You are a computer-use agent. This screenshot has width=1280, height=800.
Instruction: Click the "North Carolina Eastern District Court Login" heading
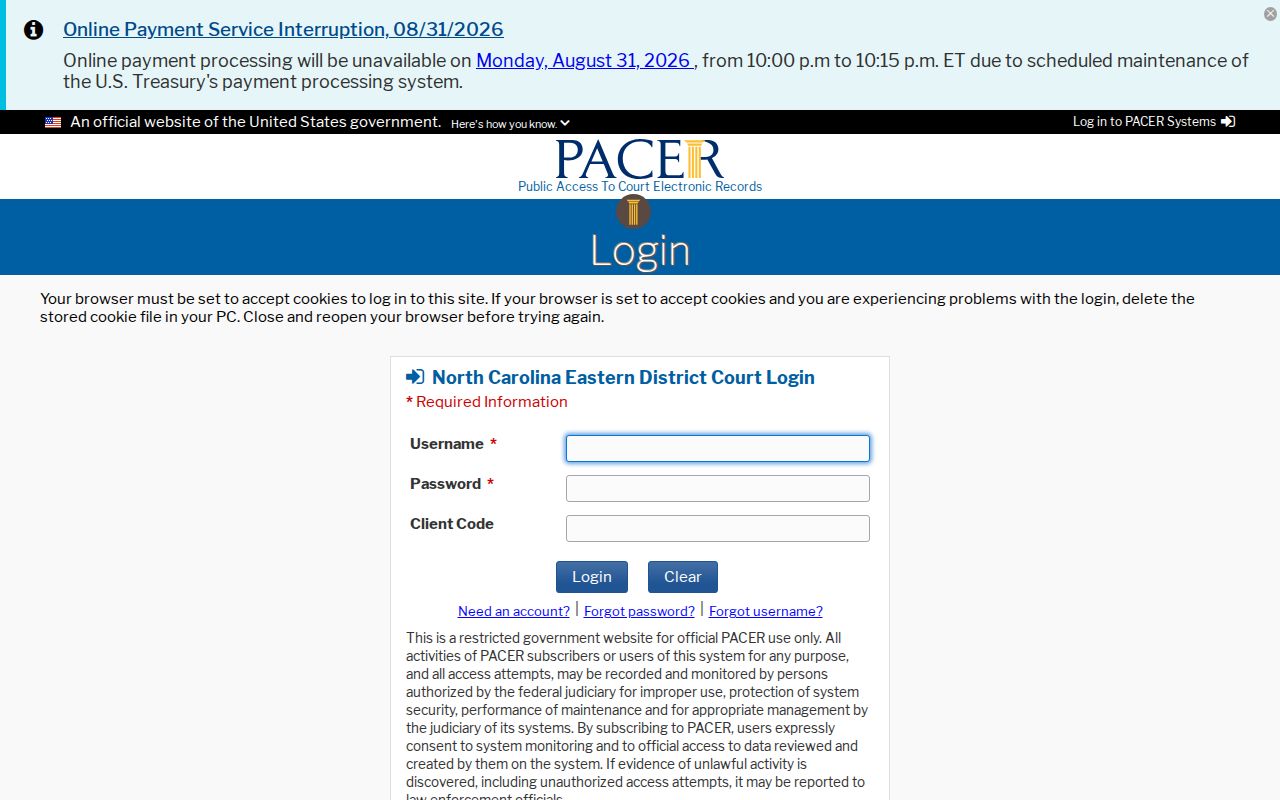(623, 377)
